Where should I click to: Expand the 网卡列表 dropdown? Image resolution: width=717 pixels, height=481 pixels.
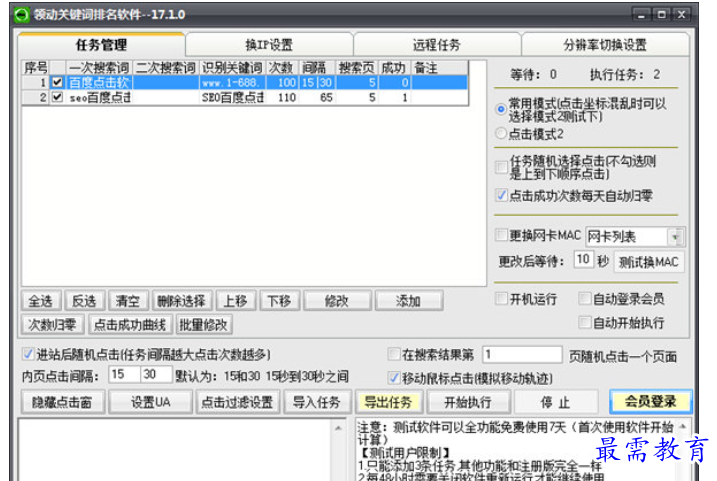(675, 237)
